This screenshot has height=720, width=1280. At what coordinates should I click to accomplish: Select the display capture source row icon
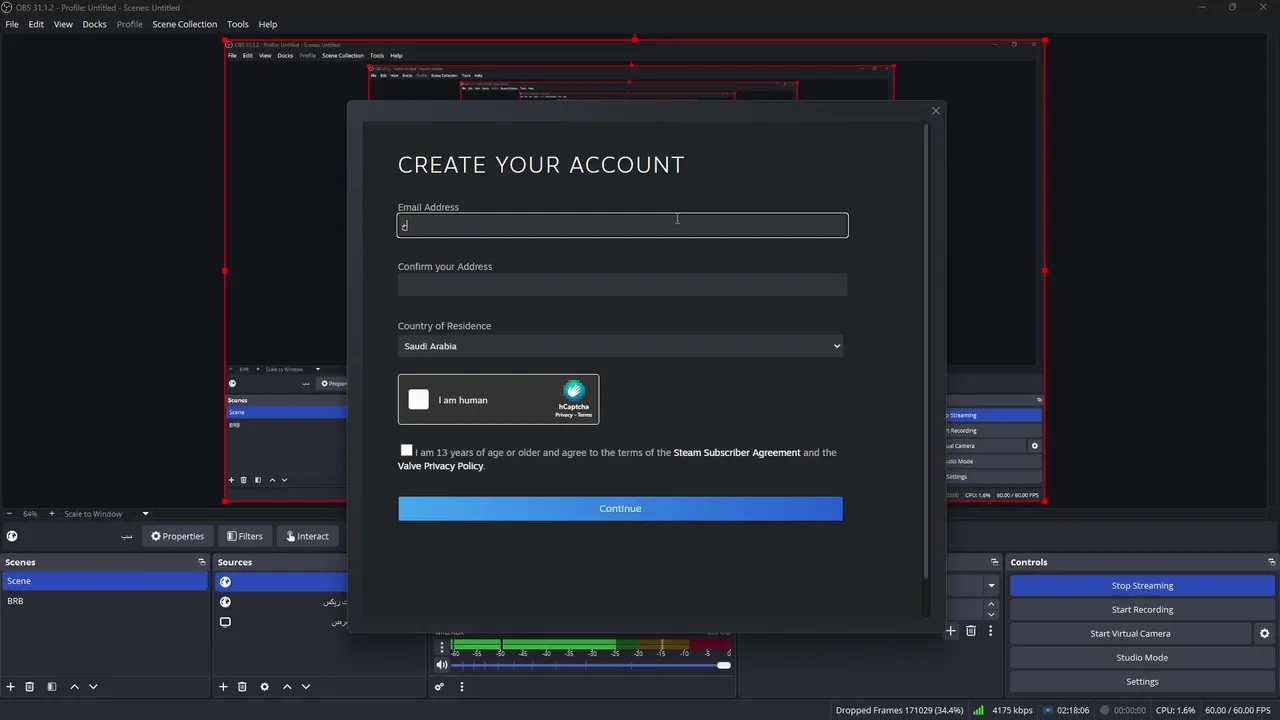coord(225,622)
